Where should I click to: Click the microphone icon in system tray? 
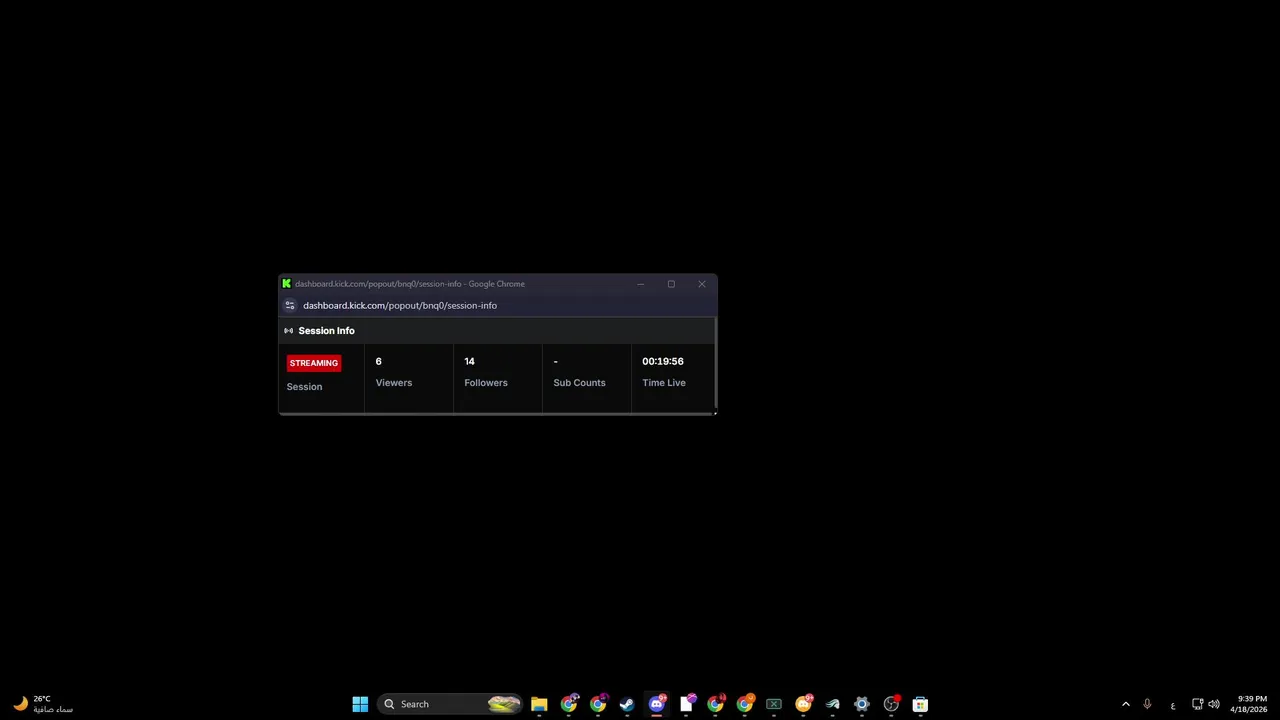tap(1147, 704)
